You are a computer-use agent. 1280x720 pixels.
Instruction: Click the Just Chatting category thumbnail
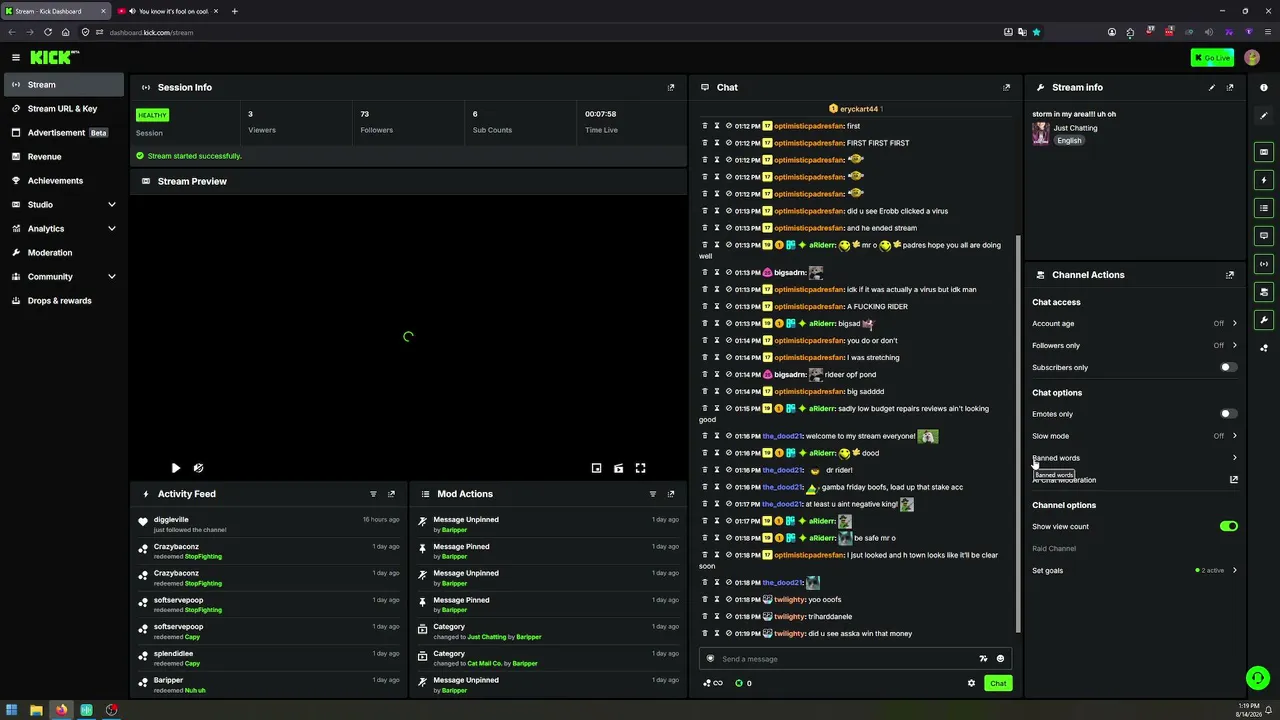coord(1041,134)
